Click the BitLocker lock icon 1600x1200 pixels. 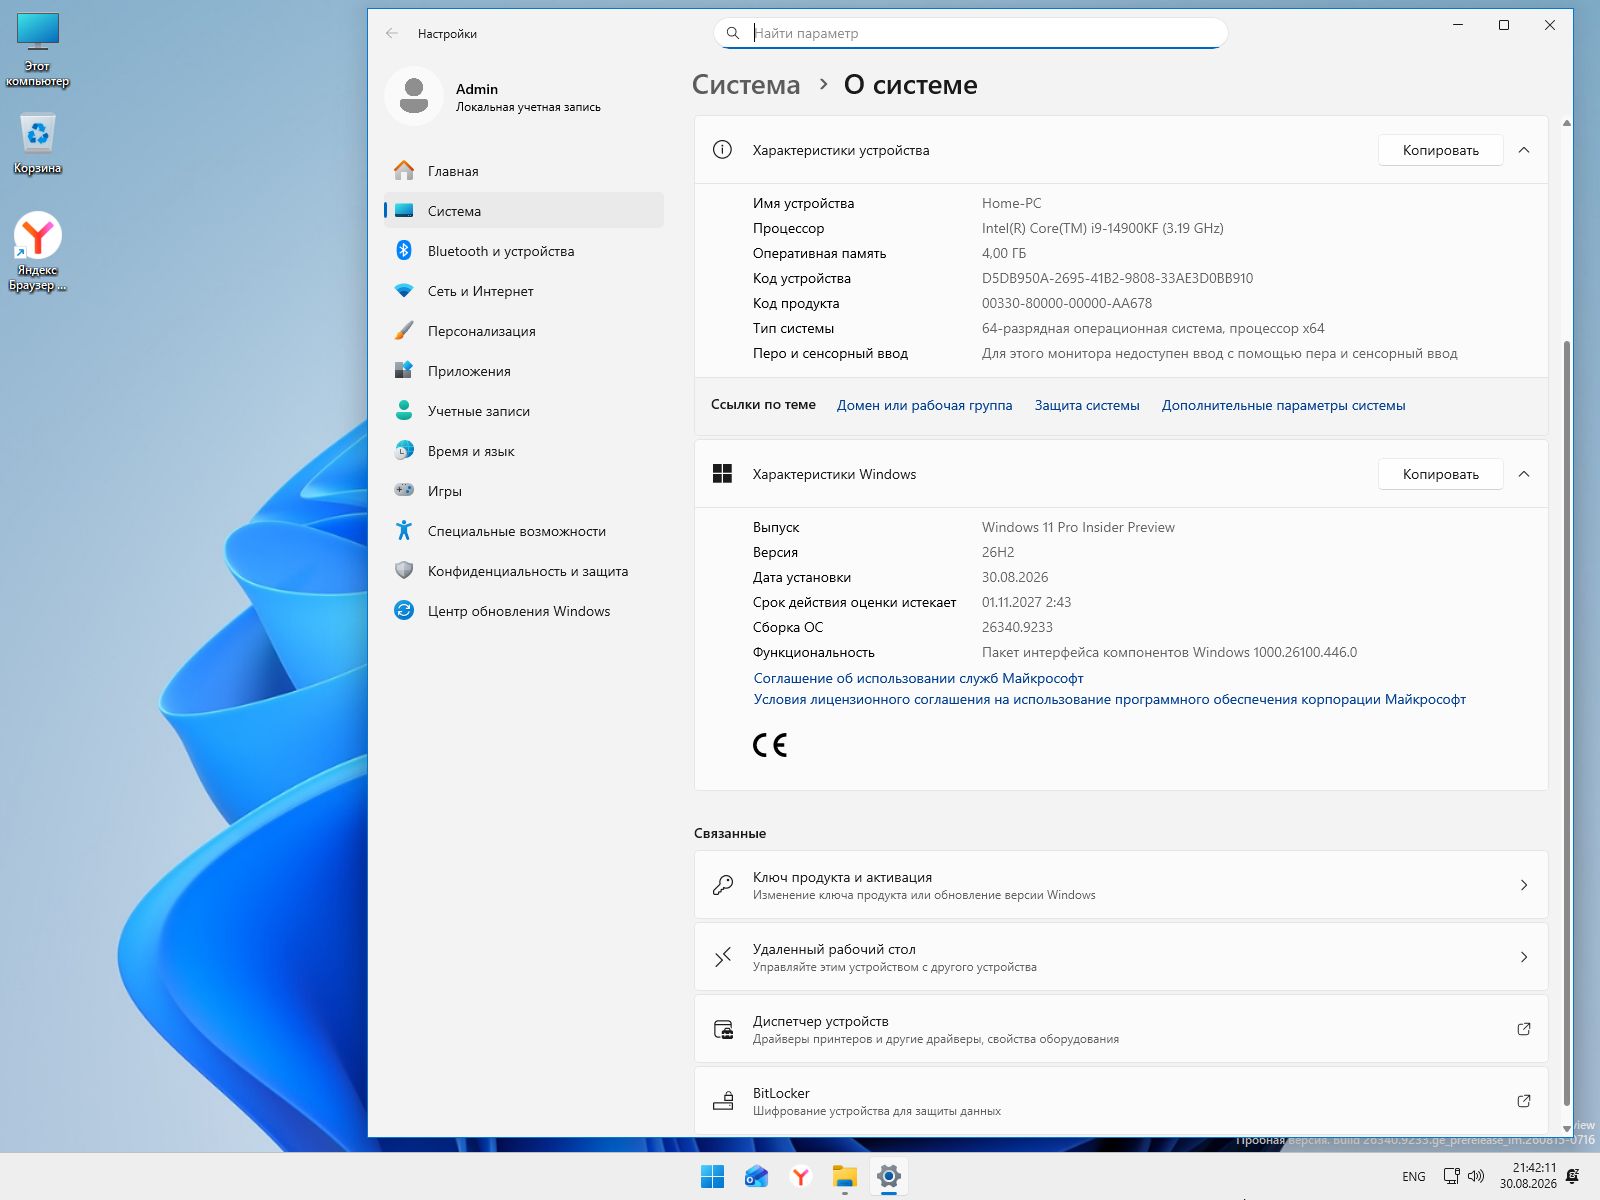(722, 1101)
